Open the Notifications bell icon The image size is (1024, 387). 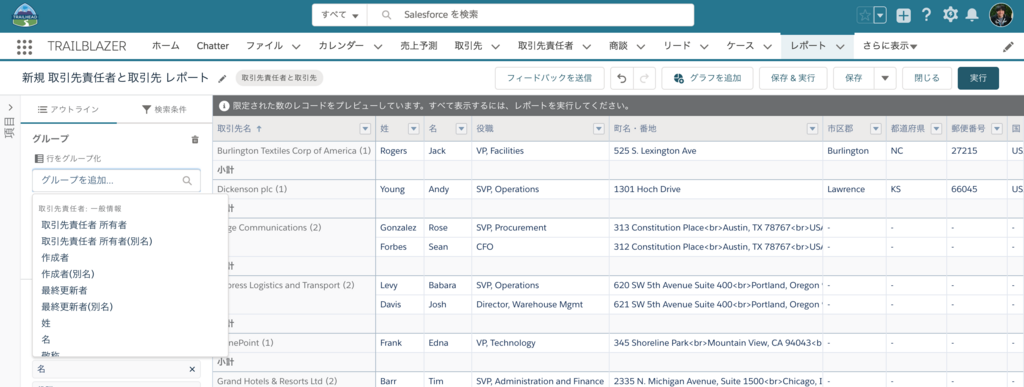coord(972,15)
